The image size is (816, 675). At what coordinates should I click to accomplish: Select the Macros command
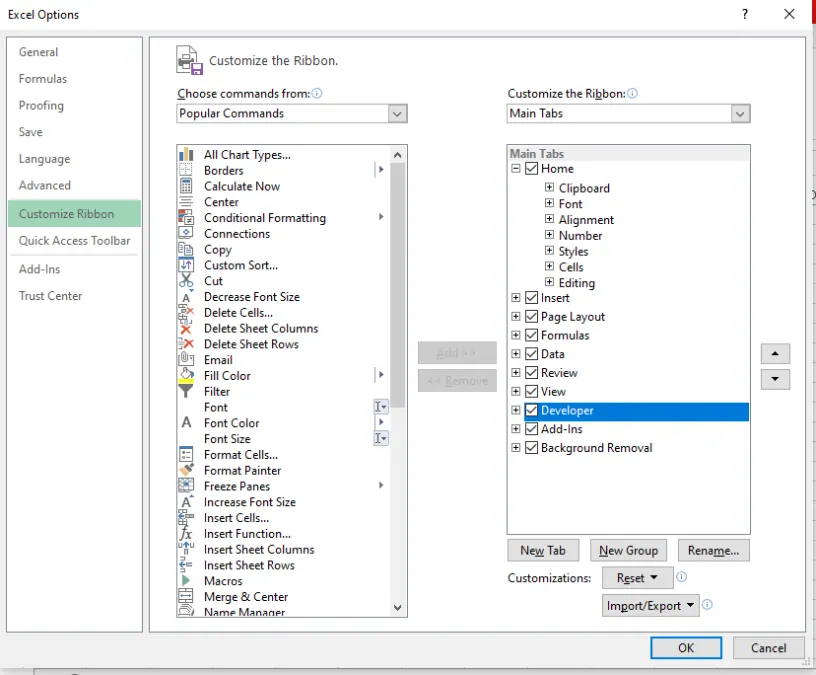click(216, 581)
